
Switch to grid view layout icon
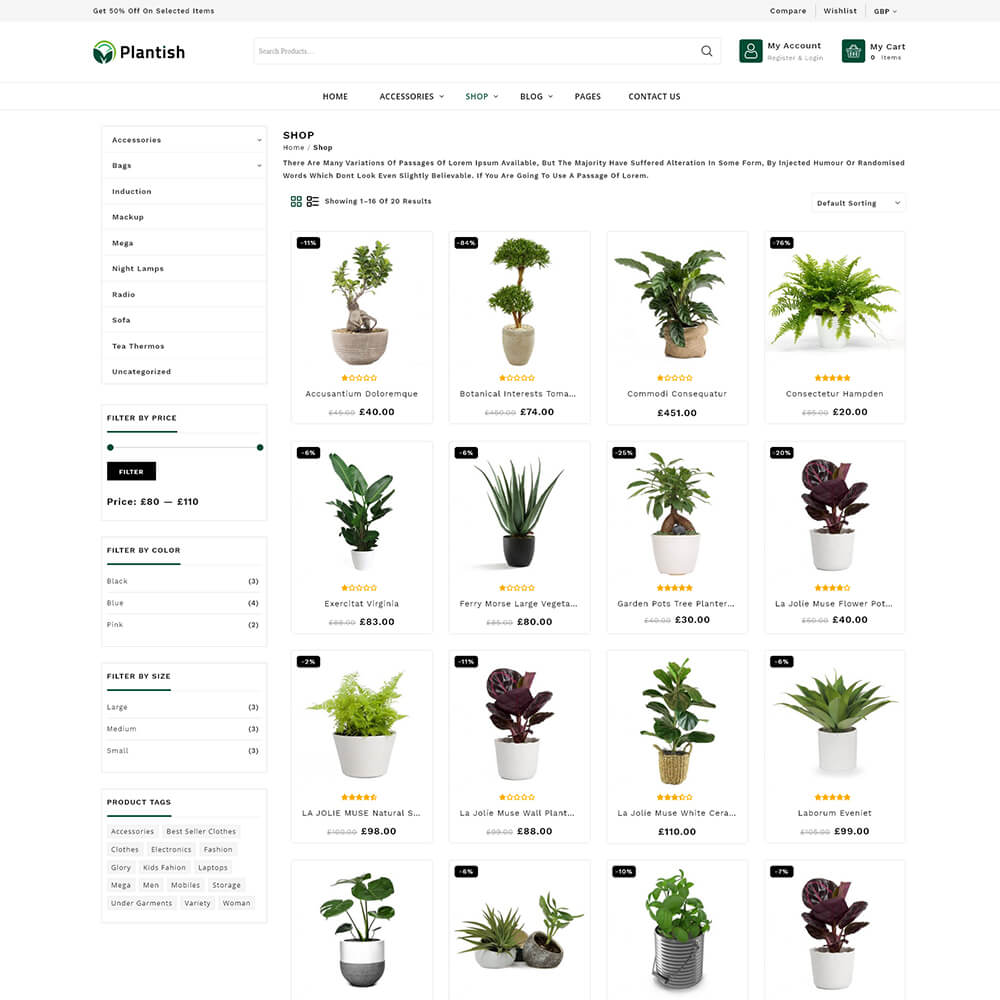(296, 202)
